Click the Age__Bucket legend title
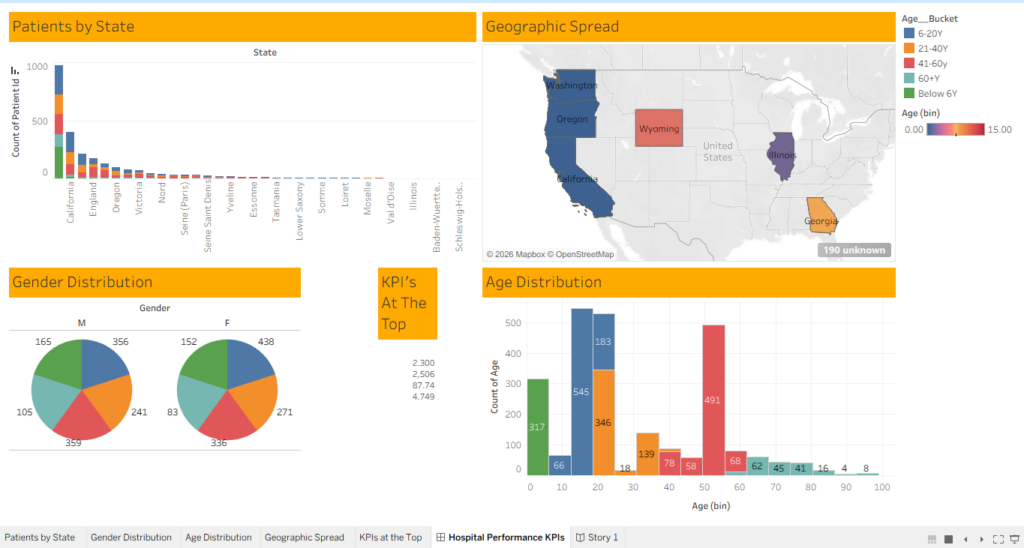 [x=929, y=19]
